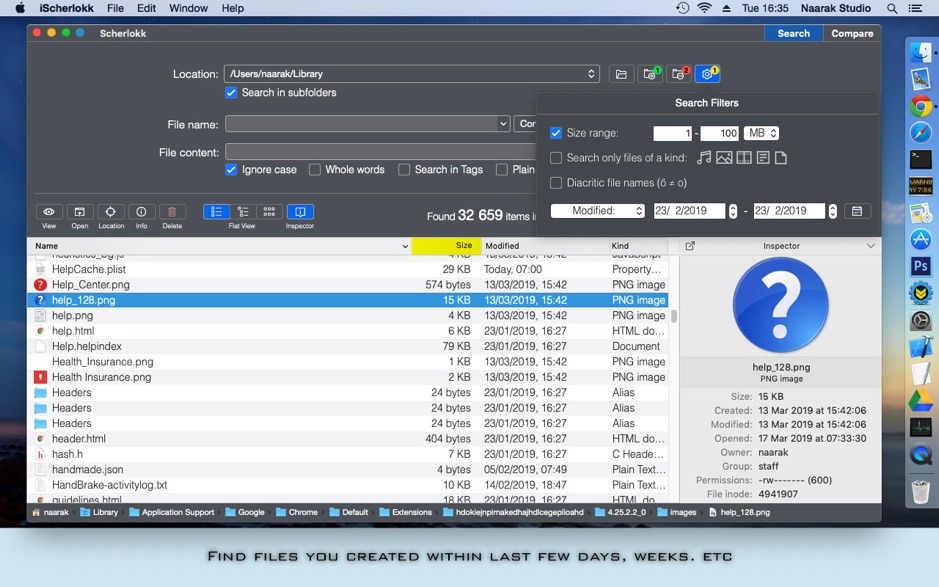Enable Diacritic file names option
Viewport: 939px width, 587px height.
(x=556, y=183)
